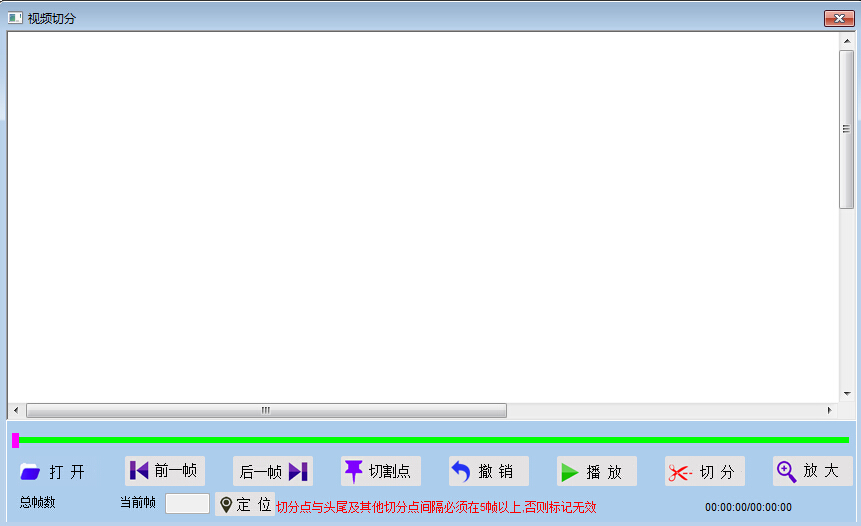This screenshot has height=526, width=861.
Task: Click the horizontal scrollbar thumb
Action: (x=266, y=410)
